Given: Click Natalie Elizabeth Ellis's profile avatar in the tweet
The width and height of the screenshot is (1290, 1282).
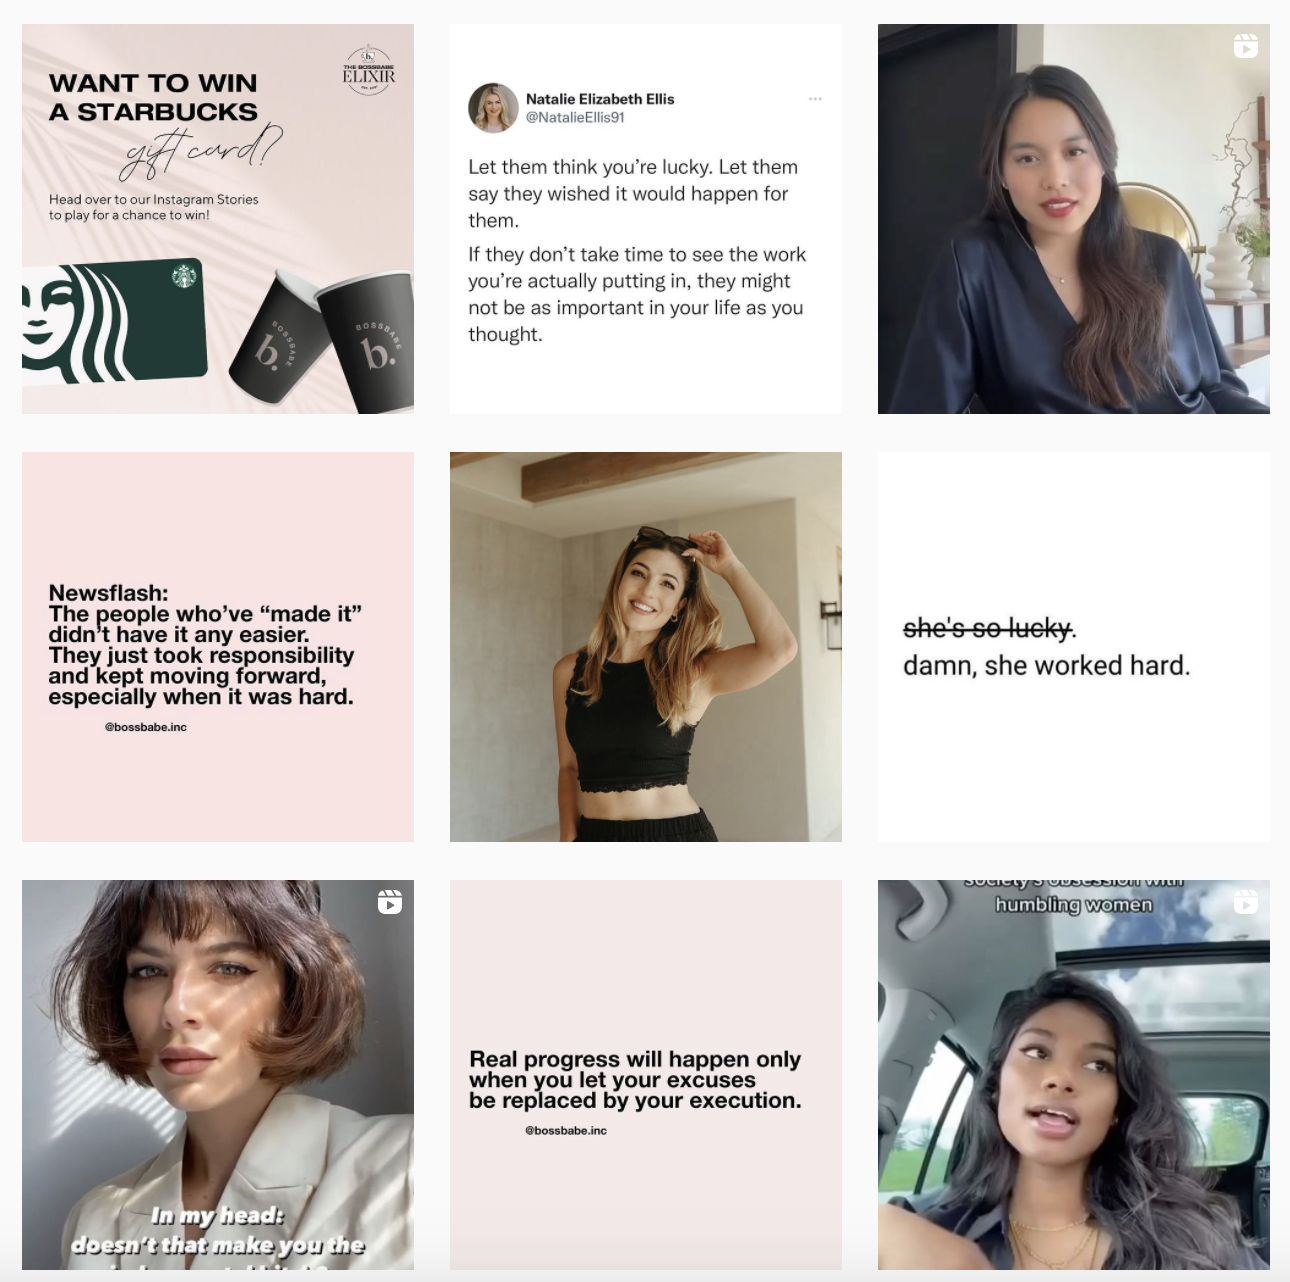Looking at the screenshot, I should coord(493,108).
